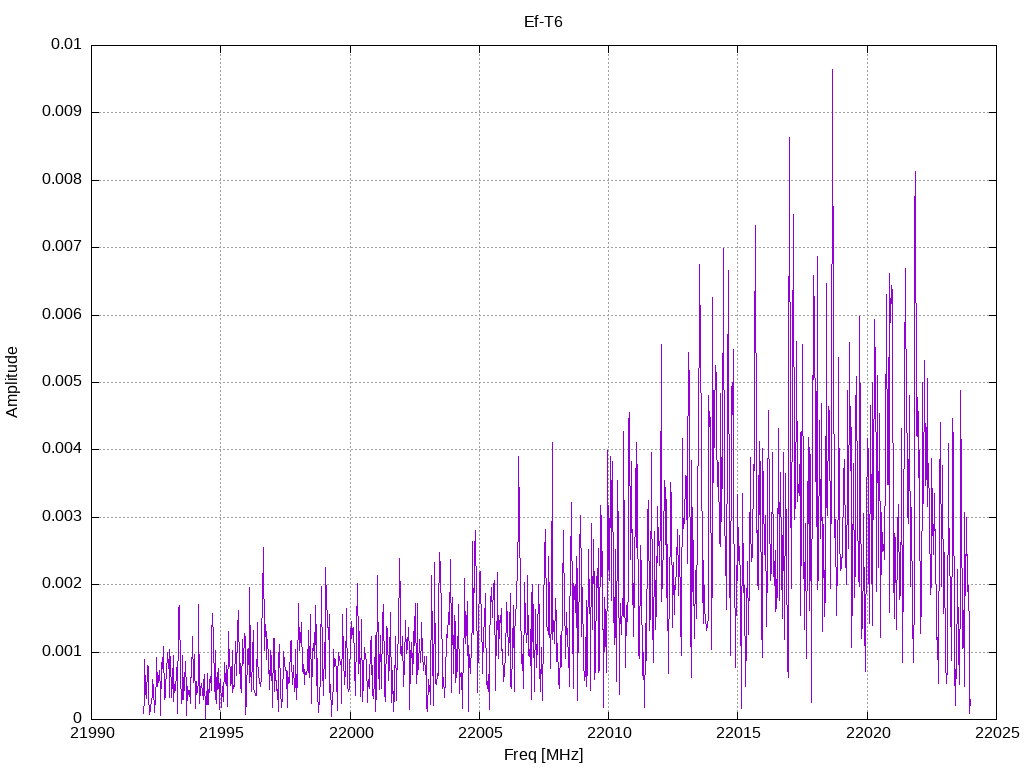
Task: Click y-axis tick label 0.005
Action: (x=62, y=382)
